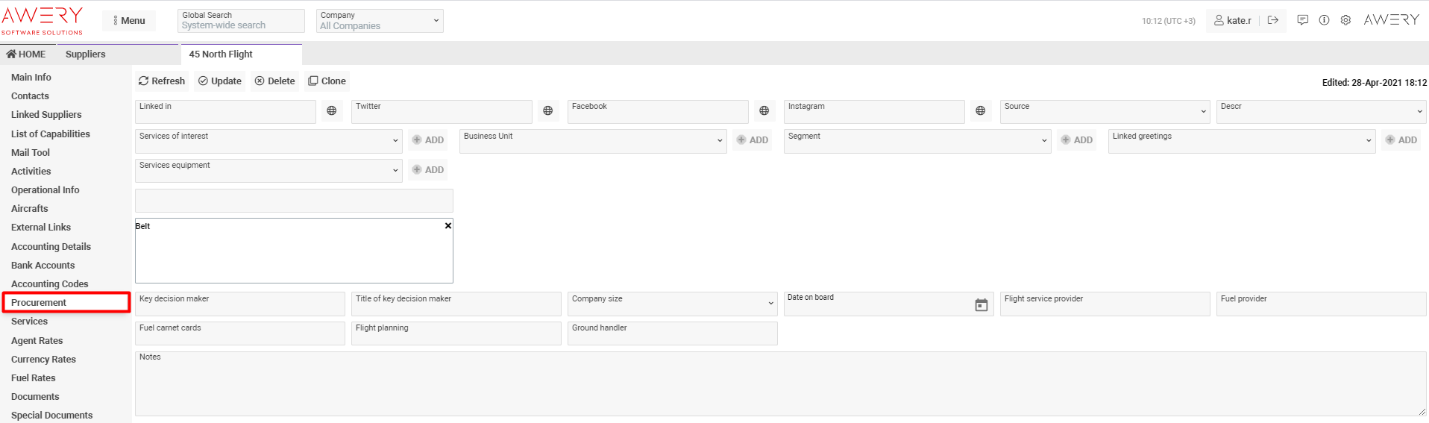Click the globe icon beside Twitter field
This screenshot has height=423, width=1429.
click(x=548, y=111)
